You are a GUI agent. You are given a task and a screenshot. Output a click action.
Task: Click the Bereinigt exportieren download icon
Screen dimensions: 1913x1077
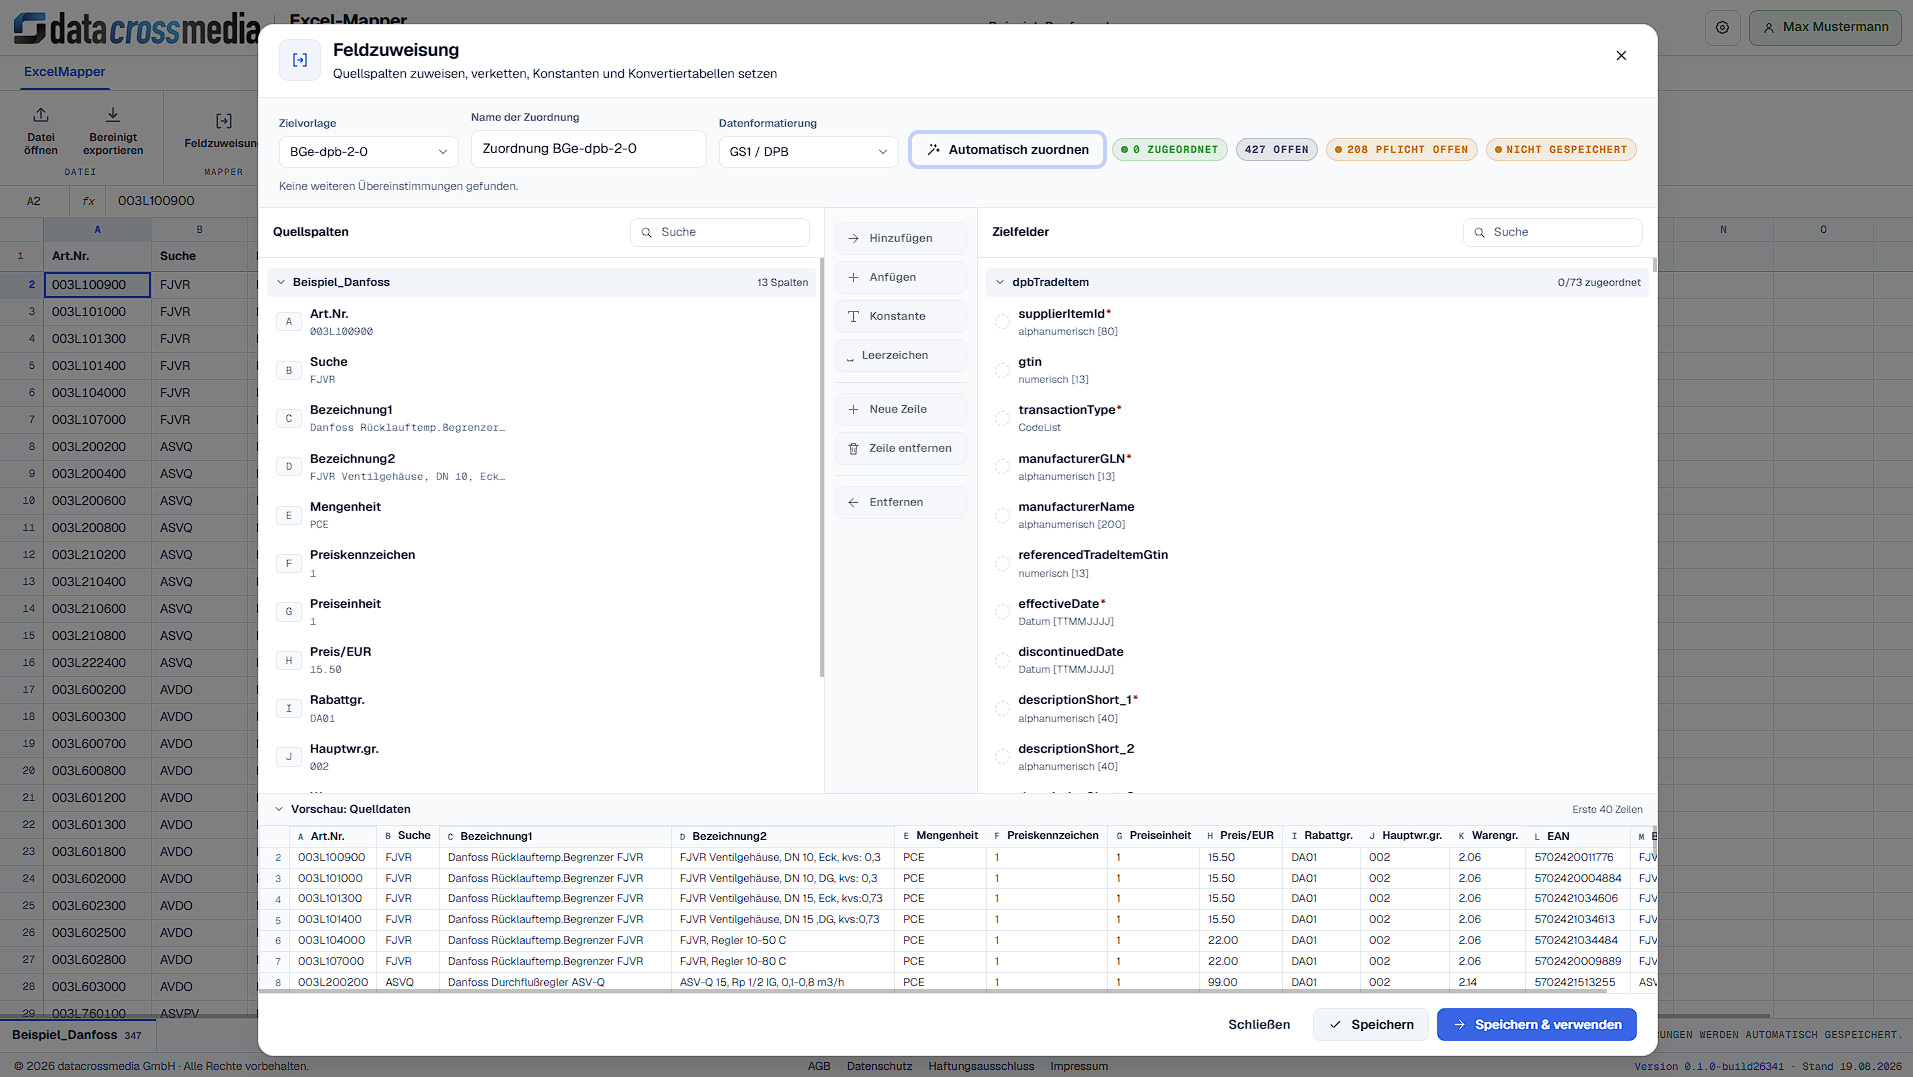coord(113,115)
